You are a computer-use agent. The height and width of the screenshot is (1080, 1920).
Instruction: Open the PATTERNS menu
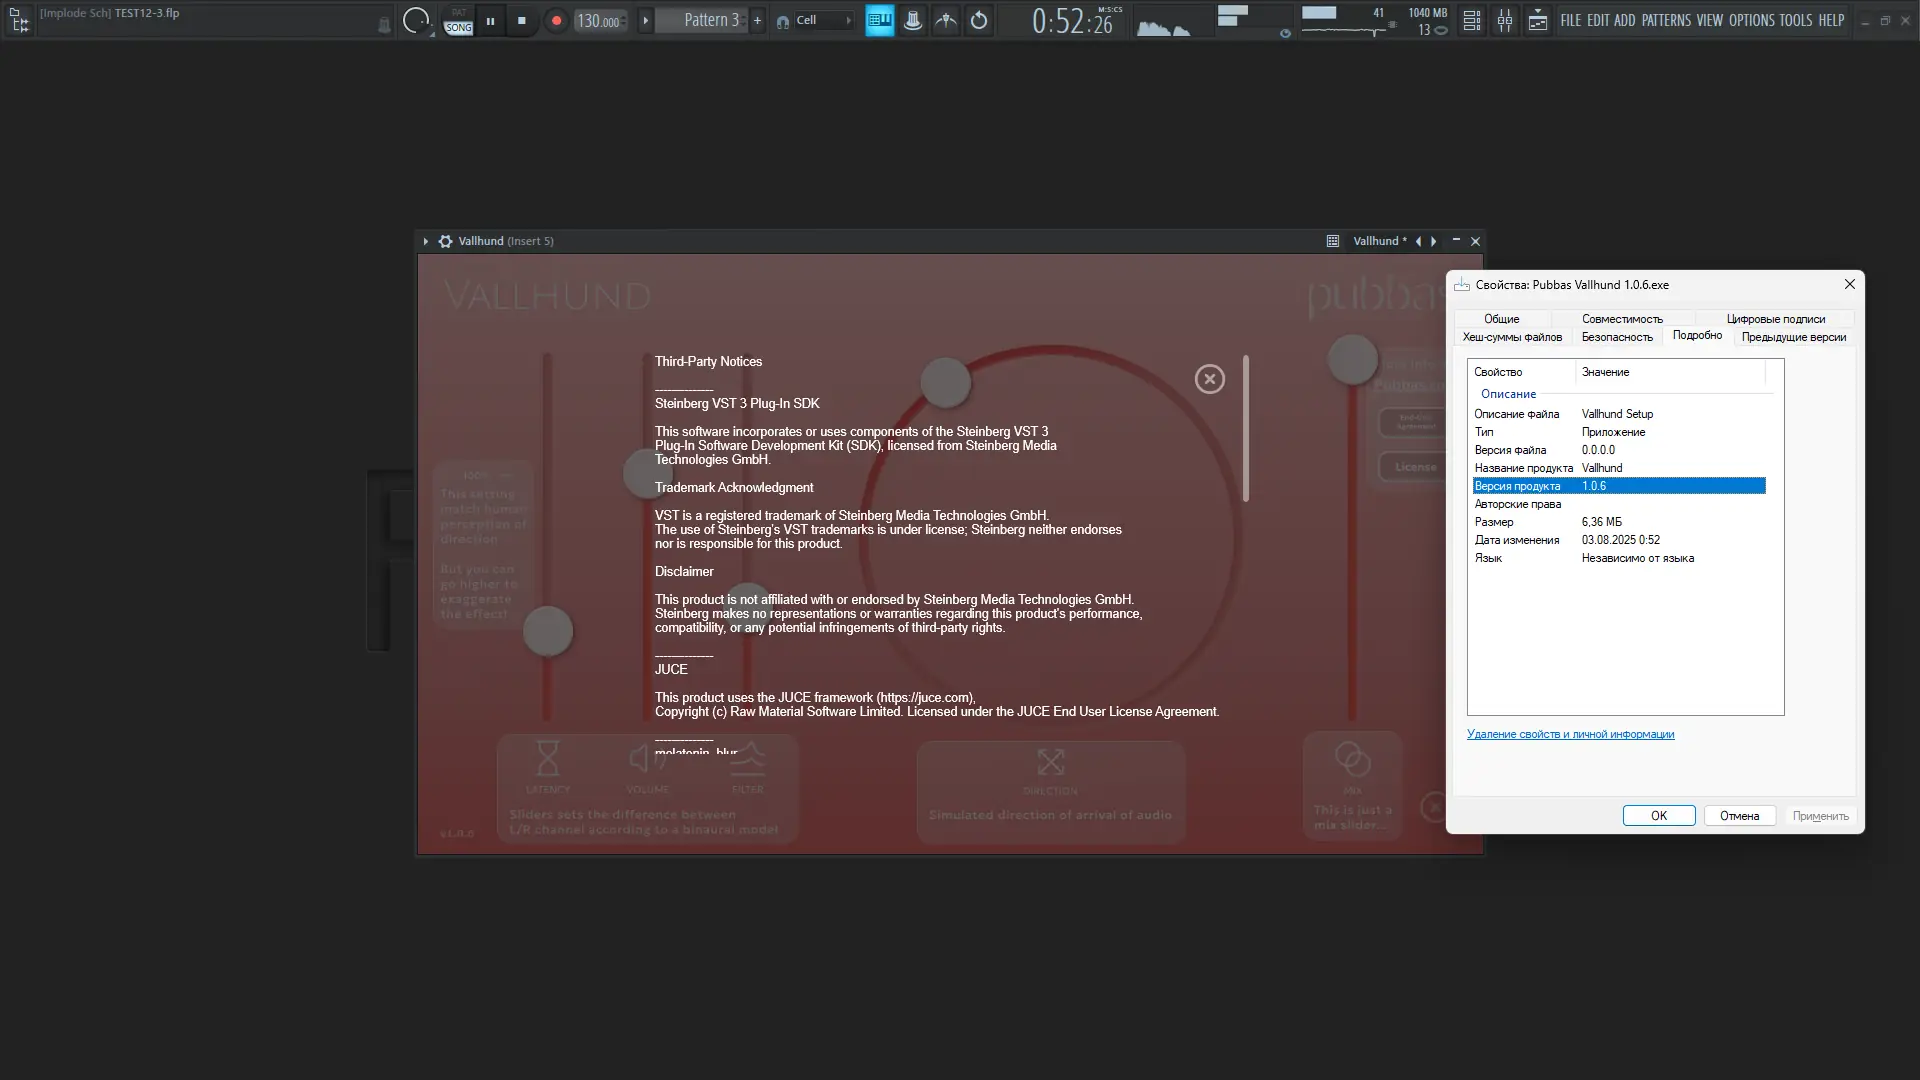coord(1666,20)
